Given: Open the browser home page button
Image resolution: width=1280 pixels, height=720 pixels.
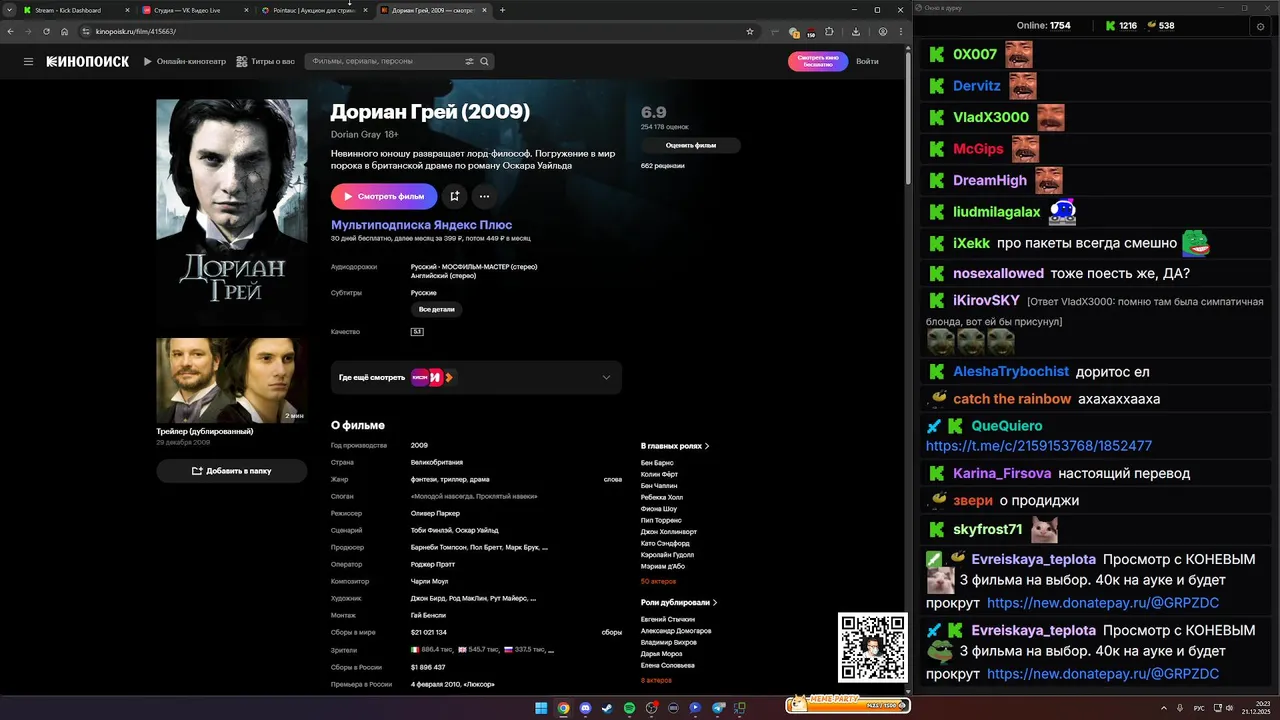Looking at the screenshot, I should coord(64,31).
